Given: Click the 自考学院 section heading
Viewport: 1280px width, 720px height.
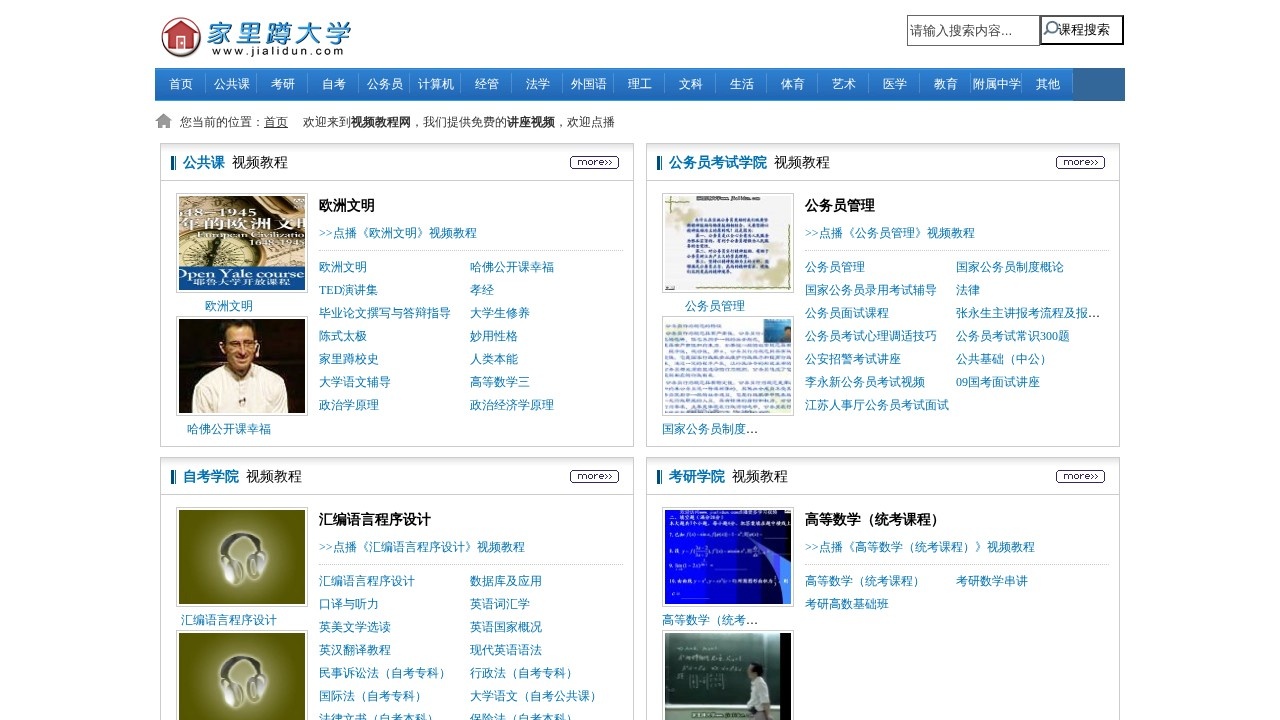Looking at the screenshot, I should pyautogui.click(x=211, y=476).
